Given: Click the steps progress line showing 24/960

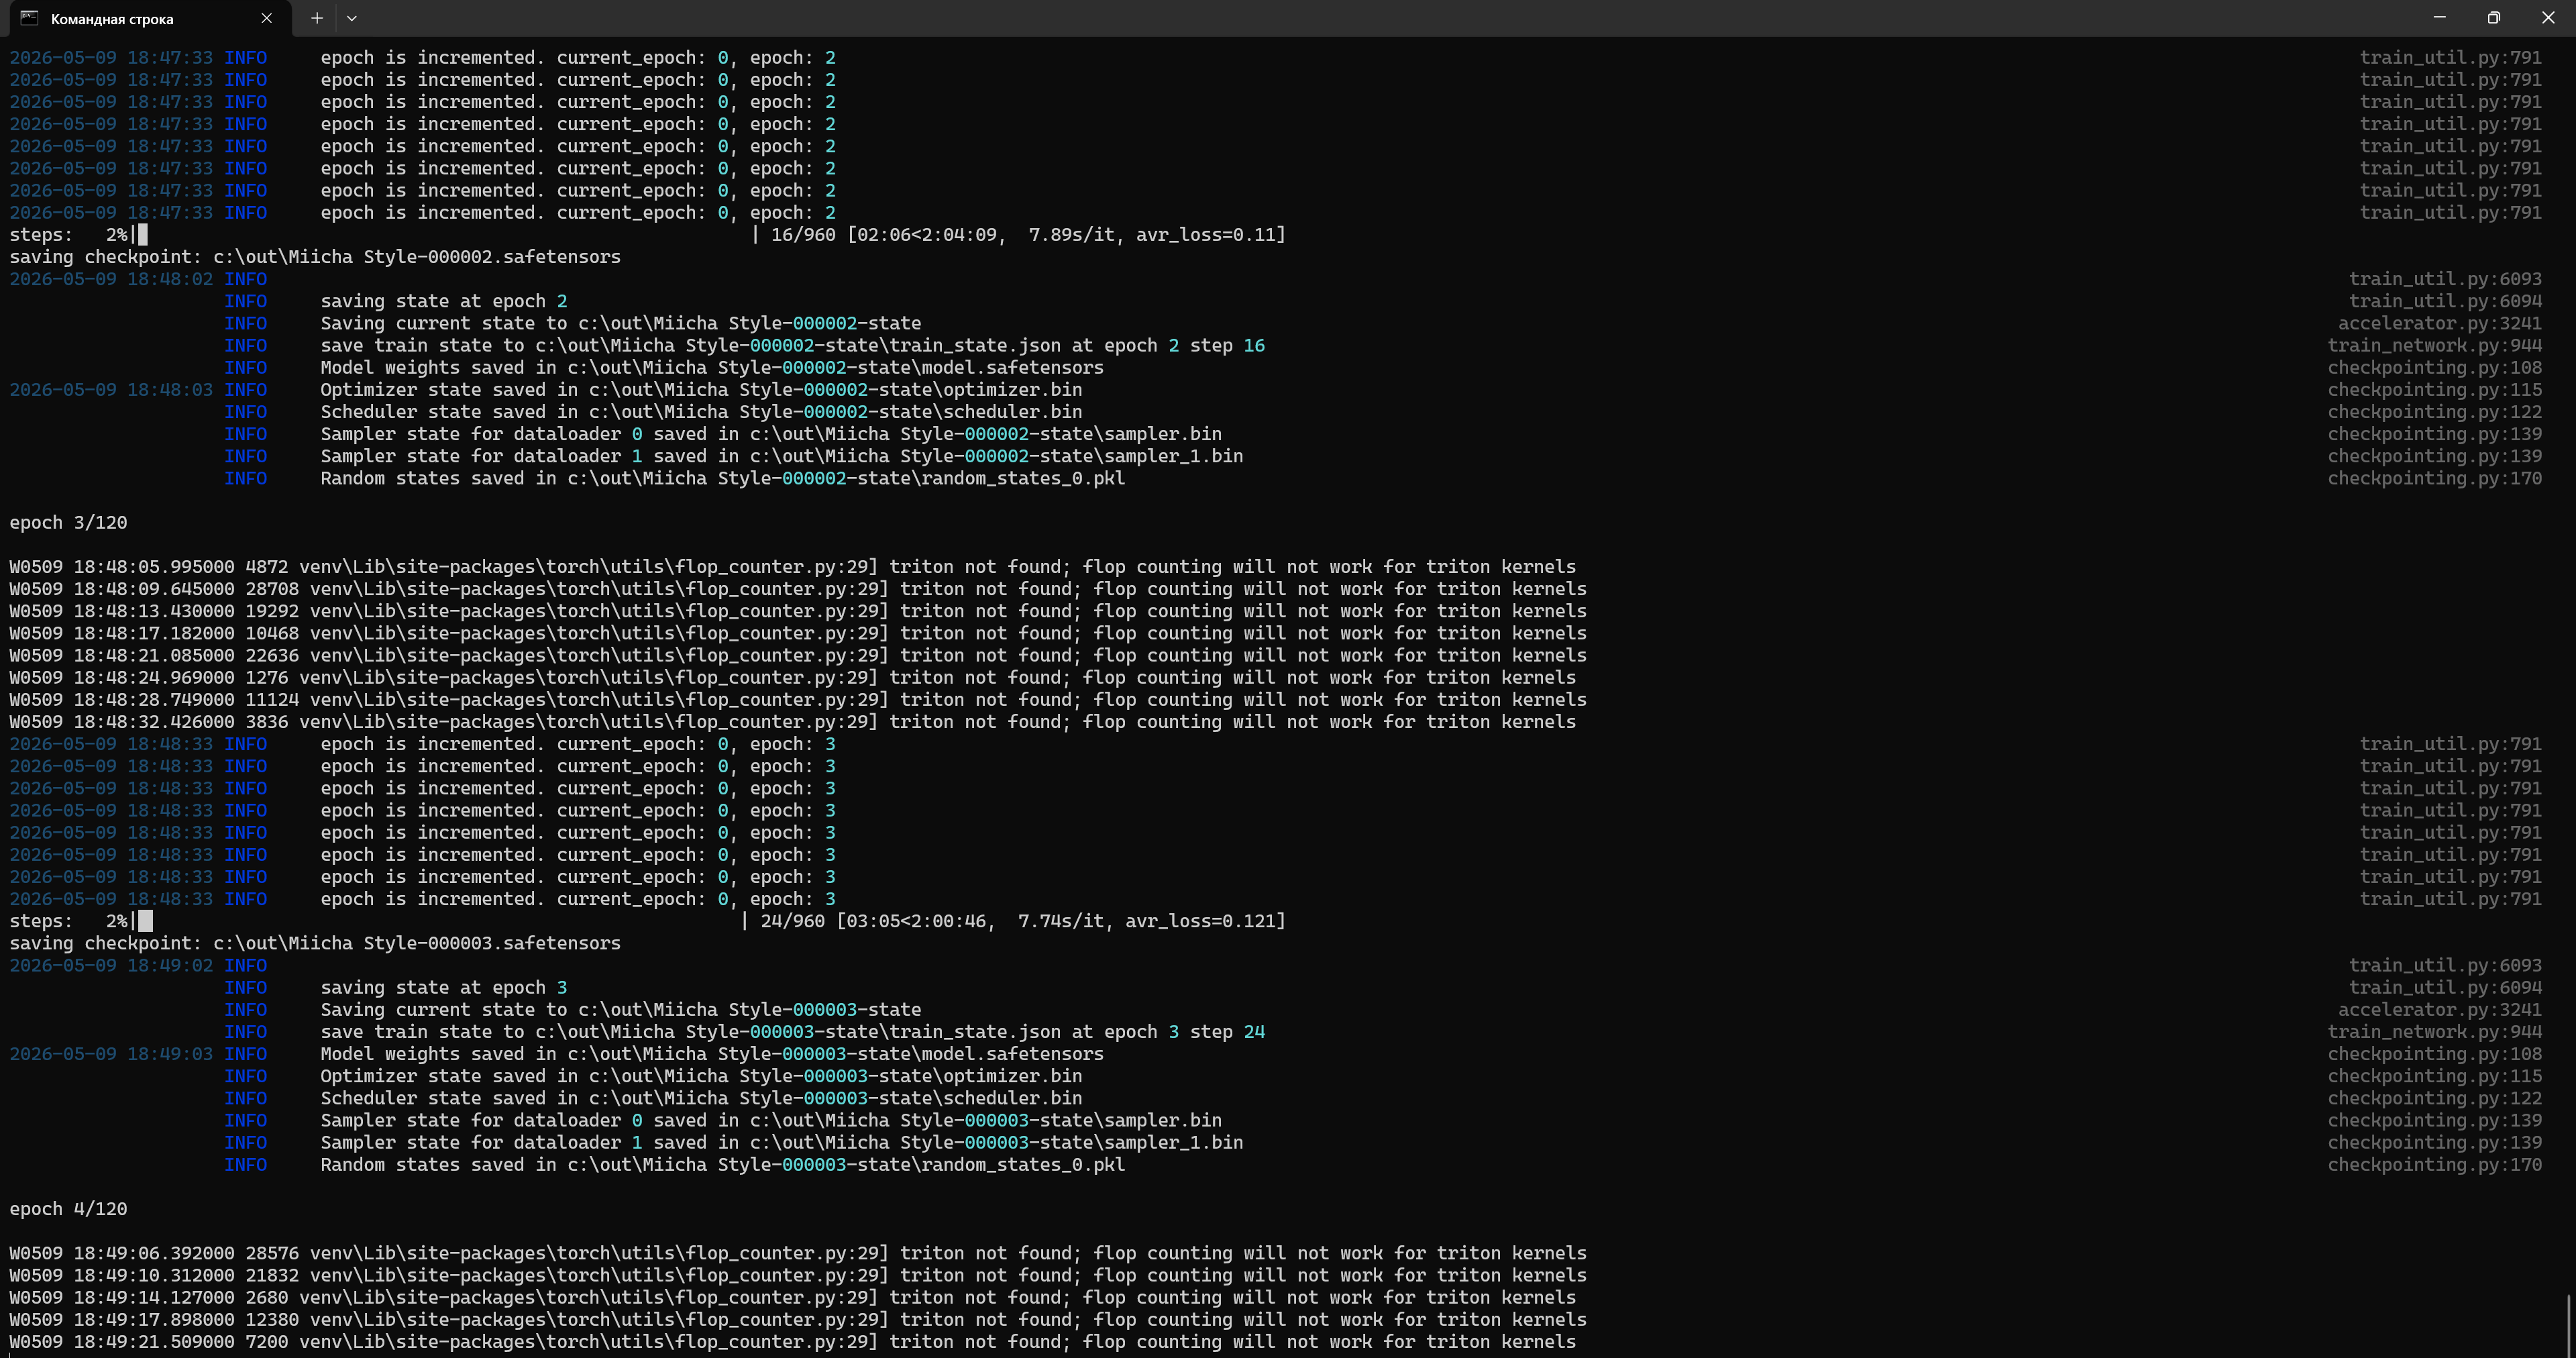Looking at the screenshot, I should click(648, 921).
